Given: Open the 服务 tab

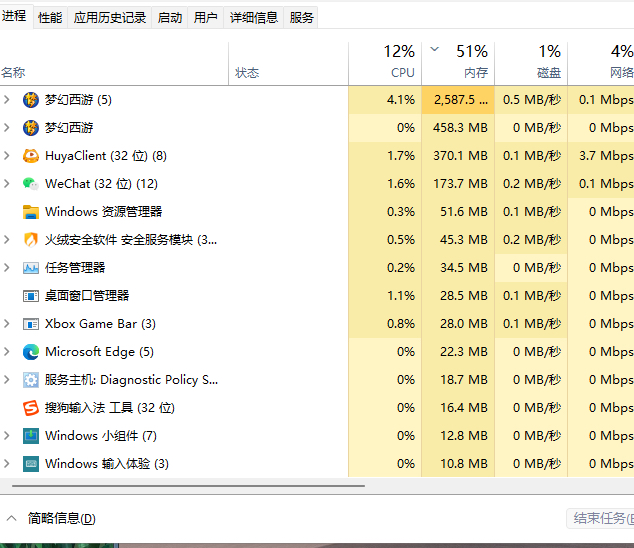Looking at the screenshot, I should (x=301, y=17).
